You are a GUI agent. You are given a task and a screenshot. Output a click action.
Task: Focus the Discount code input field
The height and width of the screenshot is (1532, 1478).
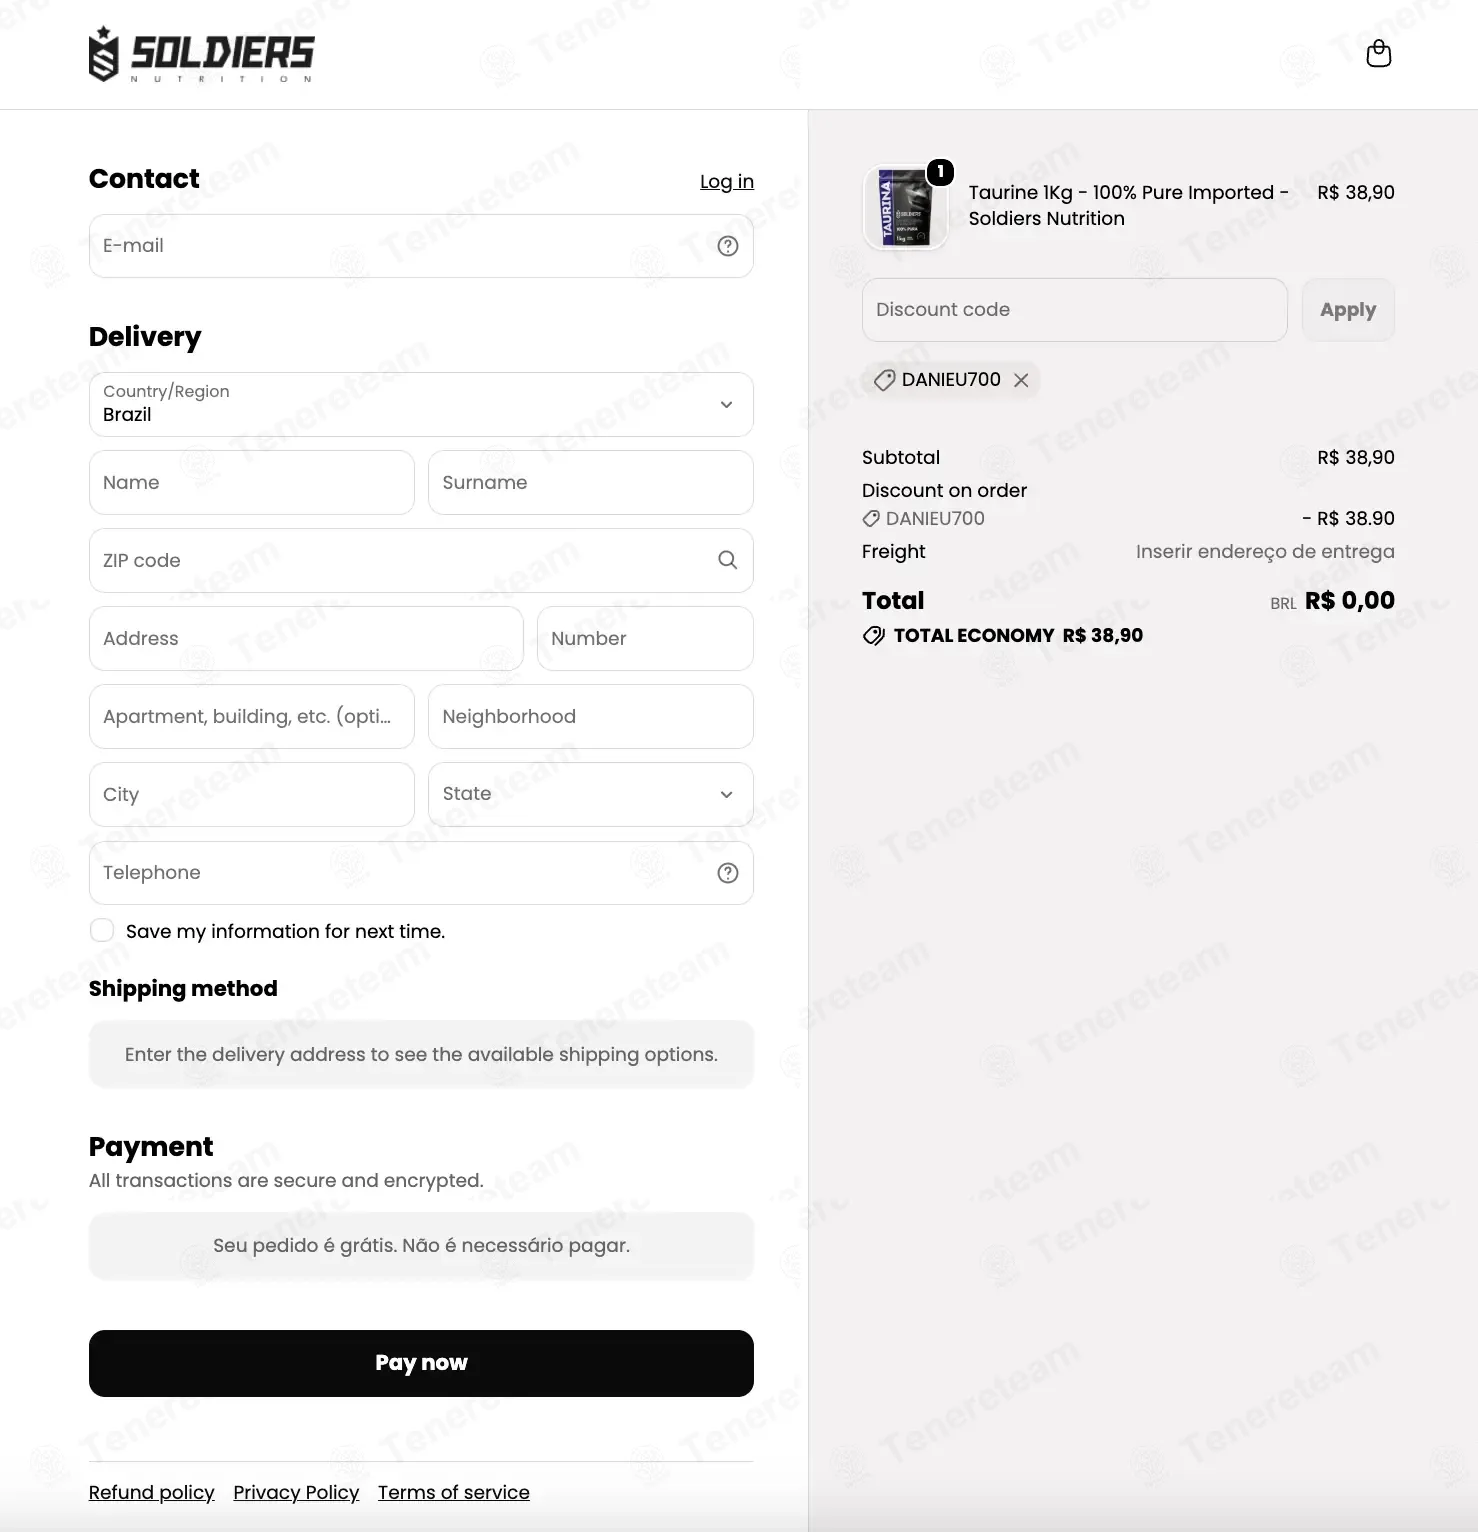tap(1075, 310)
